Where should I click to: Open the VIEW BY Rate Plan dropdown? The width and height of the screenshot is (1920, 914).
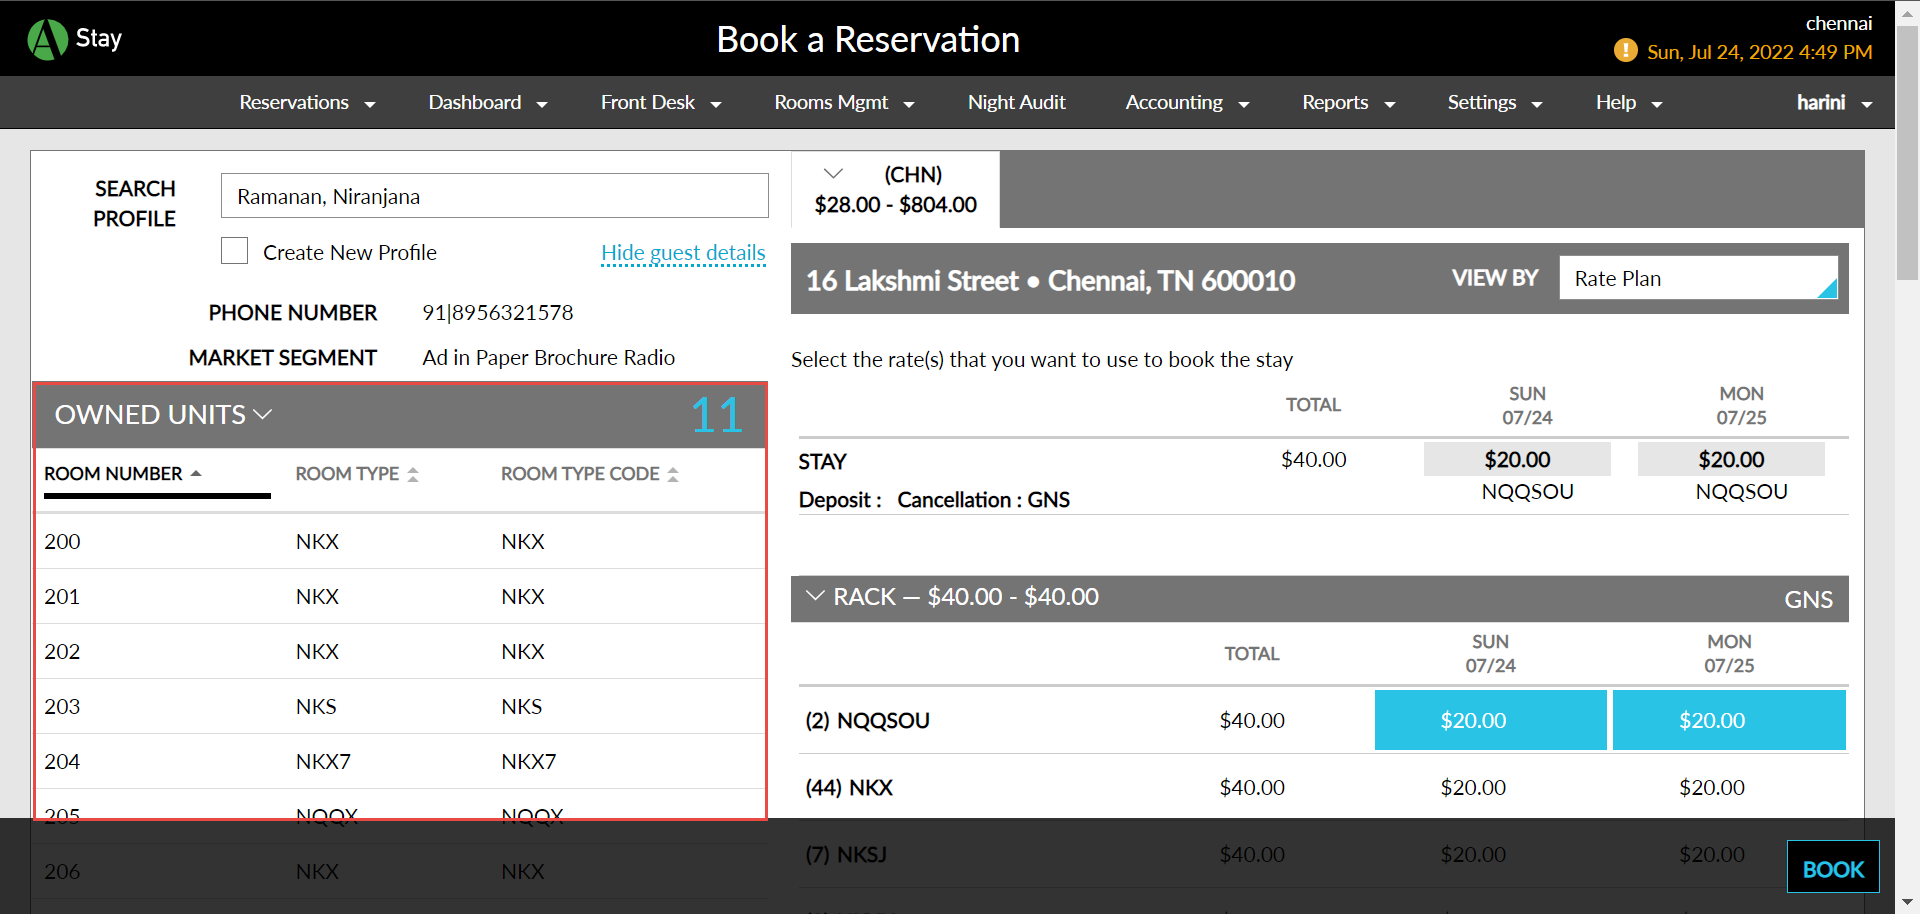pyautogui.click(x=1698, y=278)
